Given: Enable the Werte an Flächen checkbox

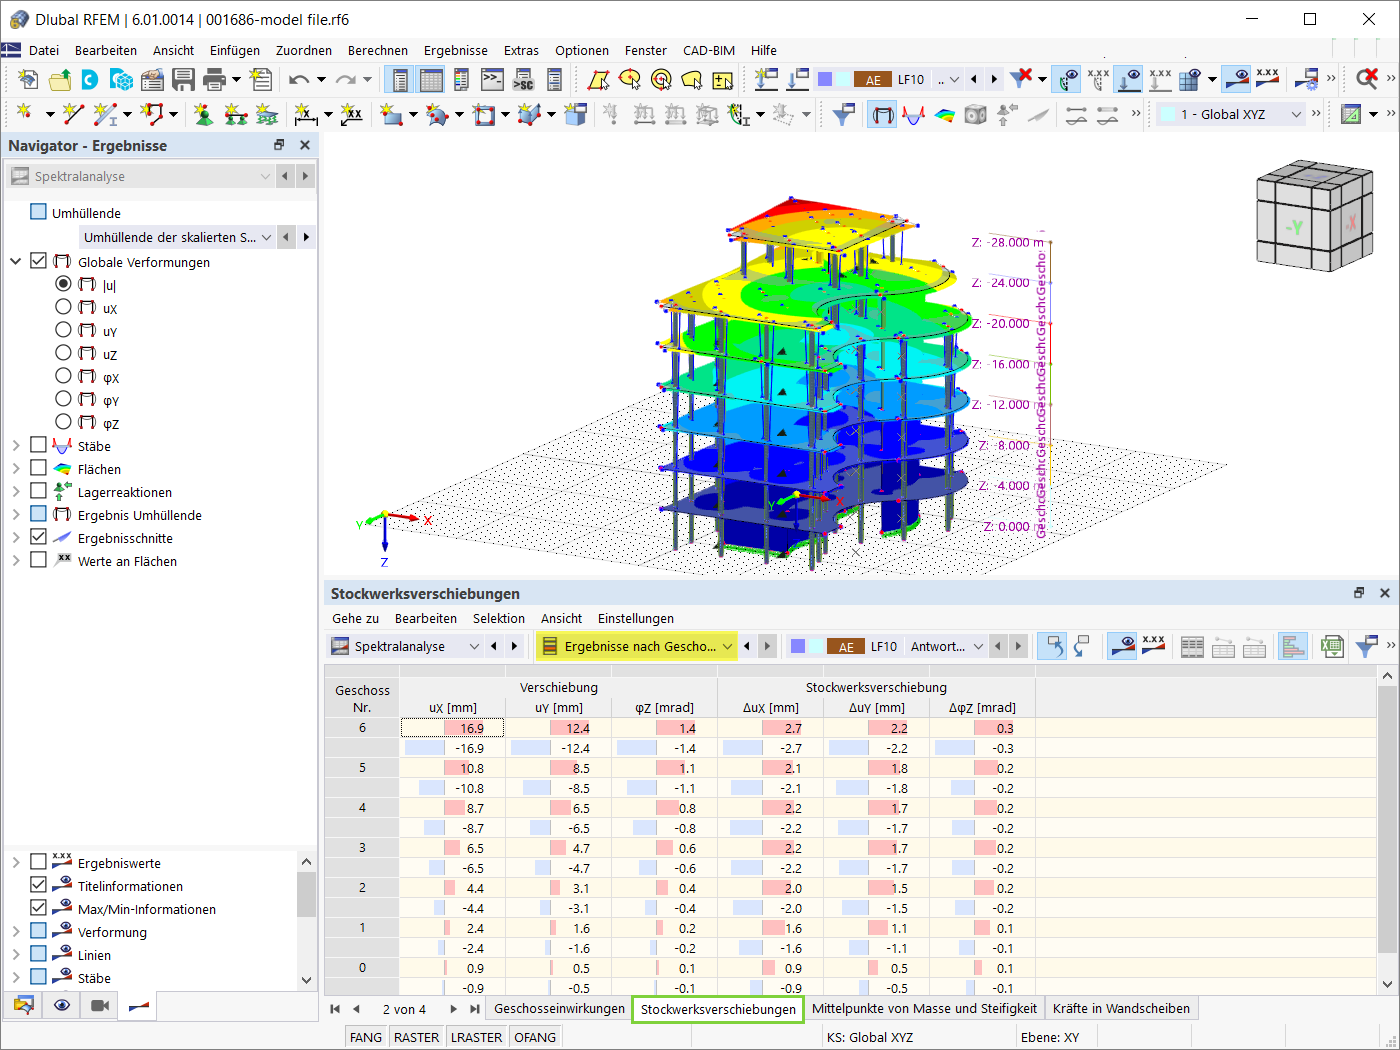Looking at the screenshot, I should [38, 560].
